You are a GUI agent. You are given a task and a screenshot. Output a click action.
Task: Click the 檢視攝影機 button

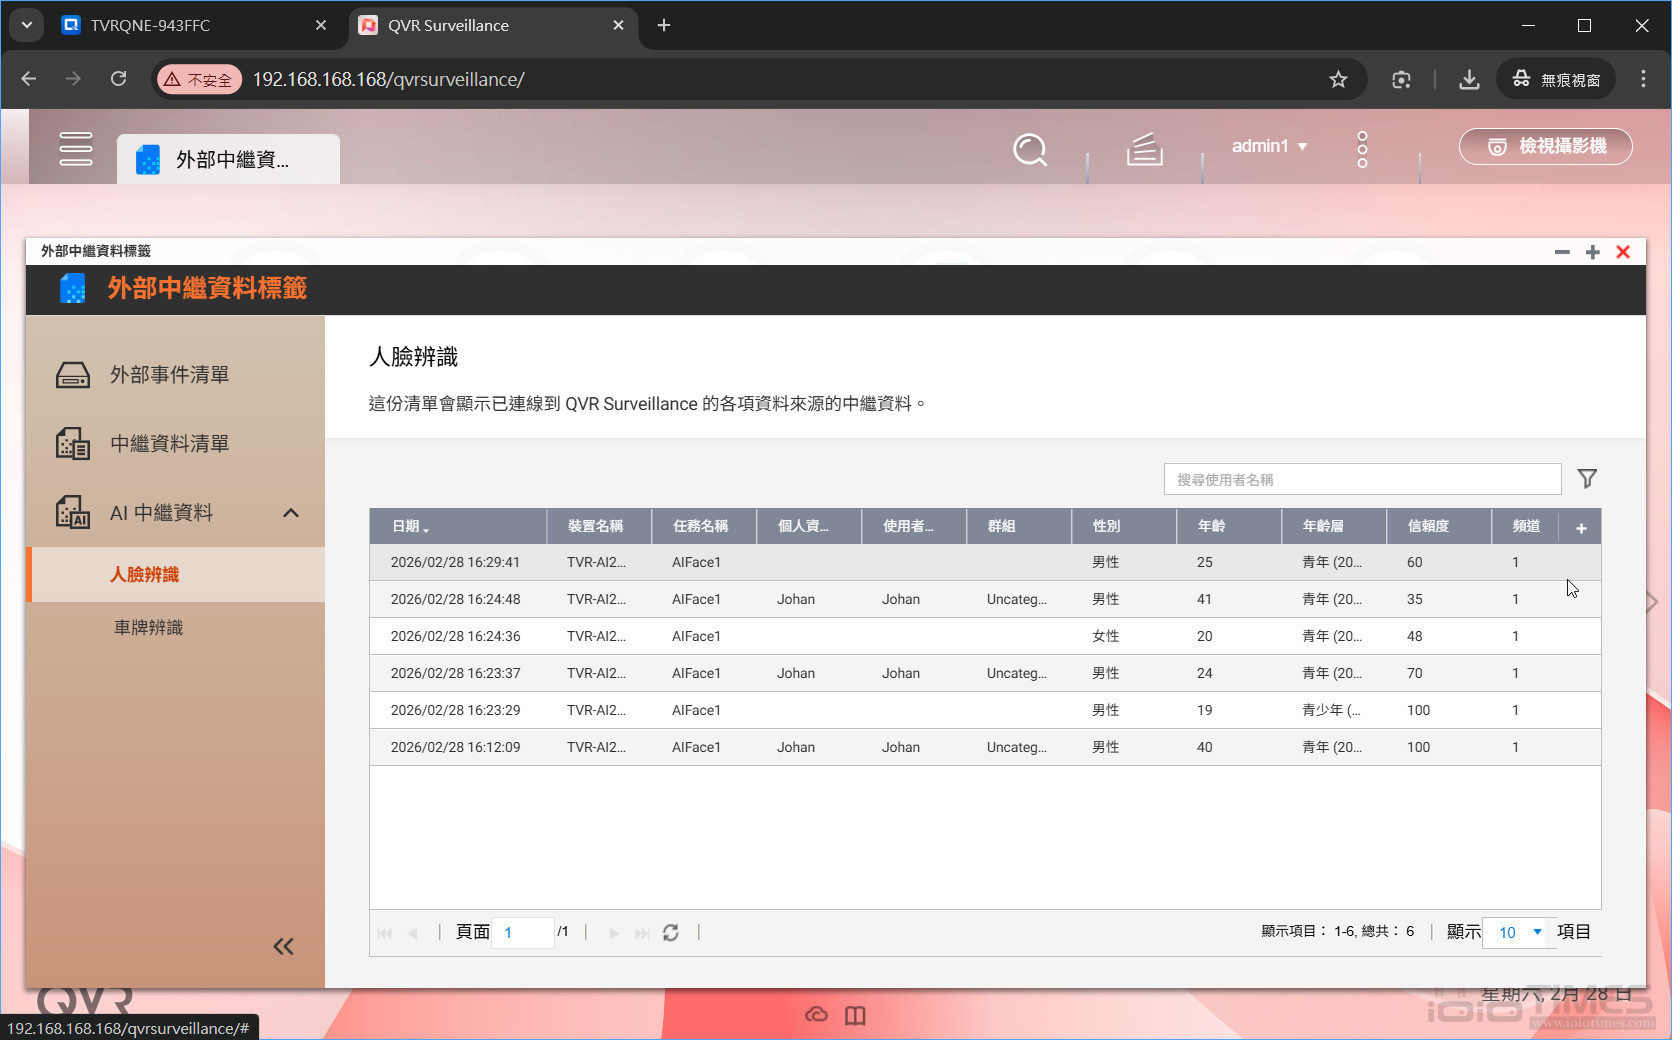point(1545,146)
